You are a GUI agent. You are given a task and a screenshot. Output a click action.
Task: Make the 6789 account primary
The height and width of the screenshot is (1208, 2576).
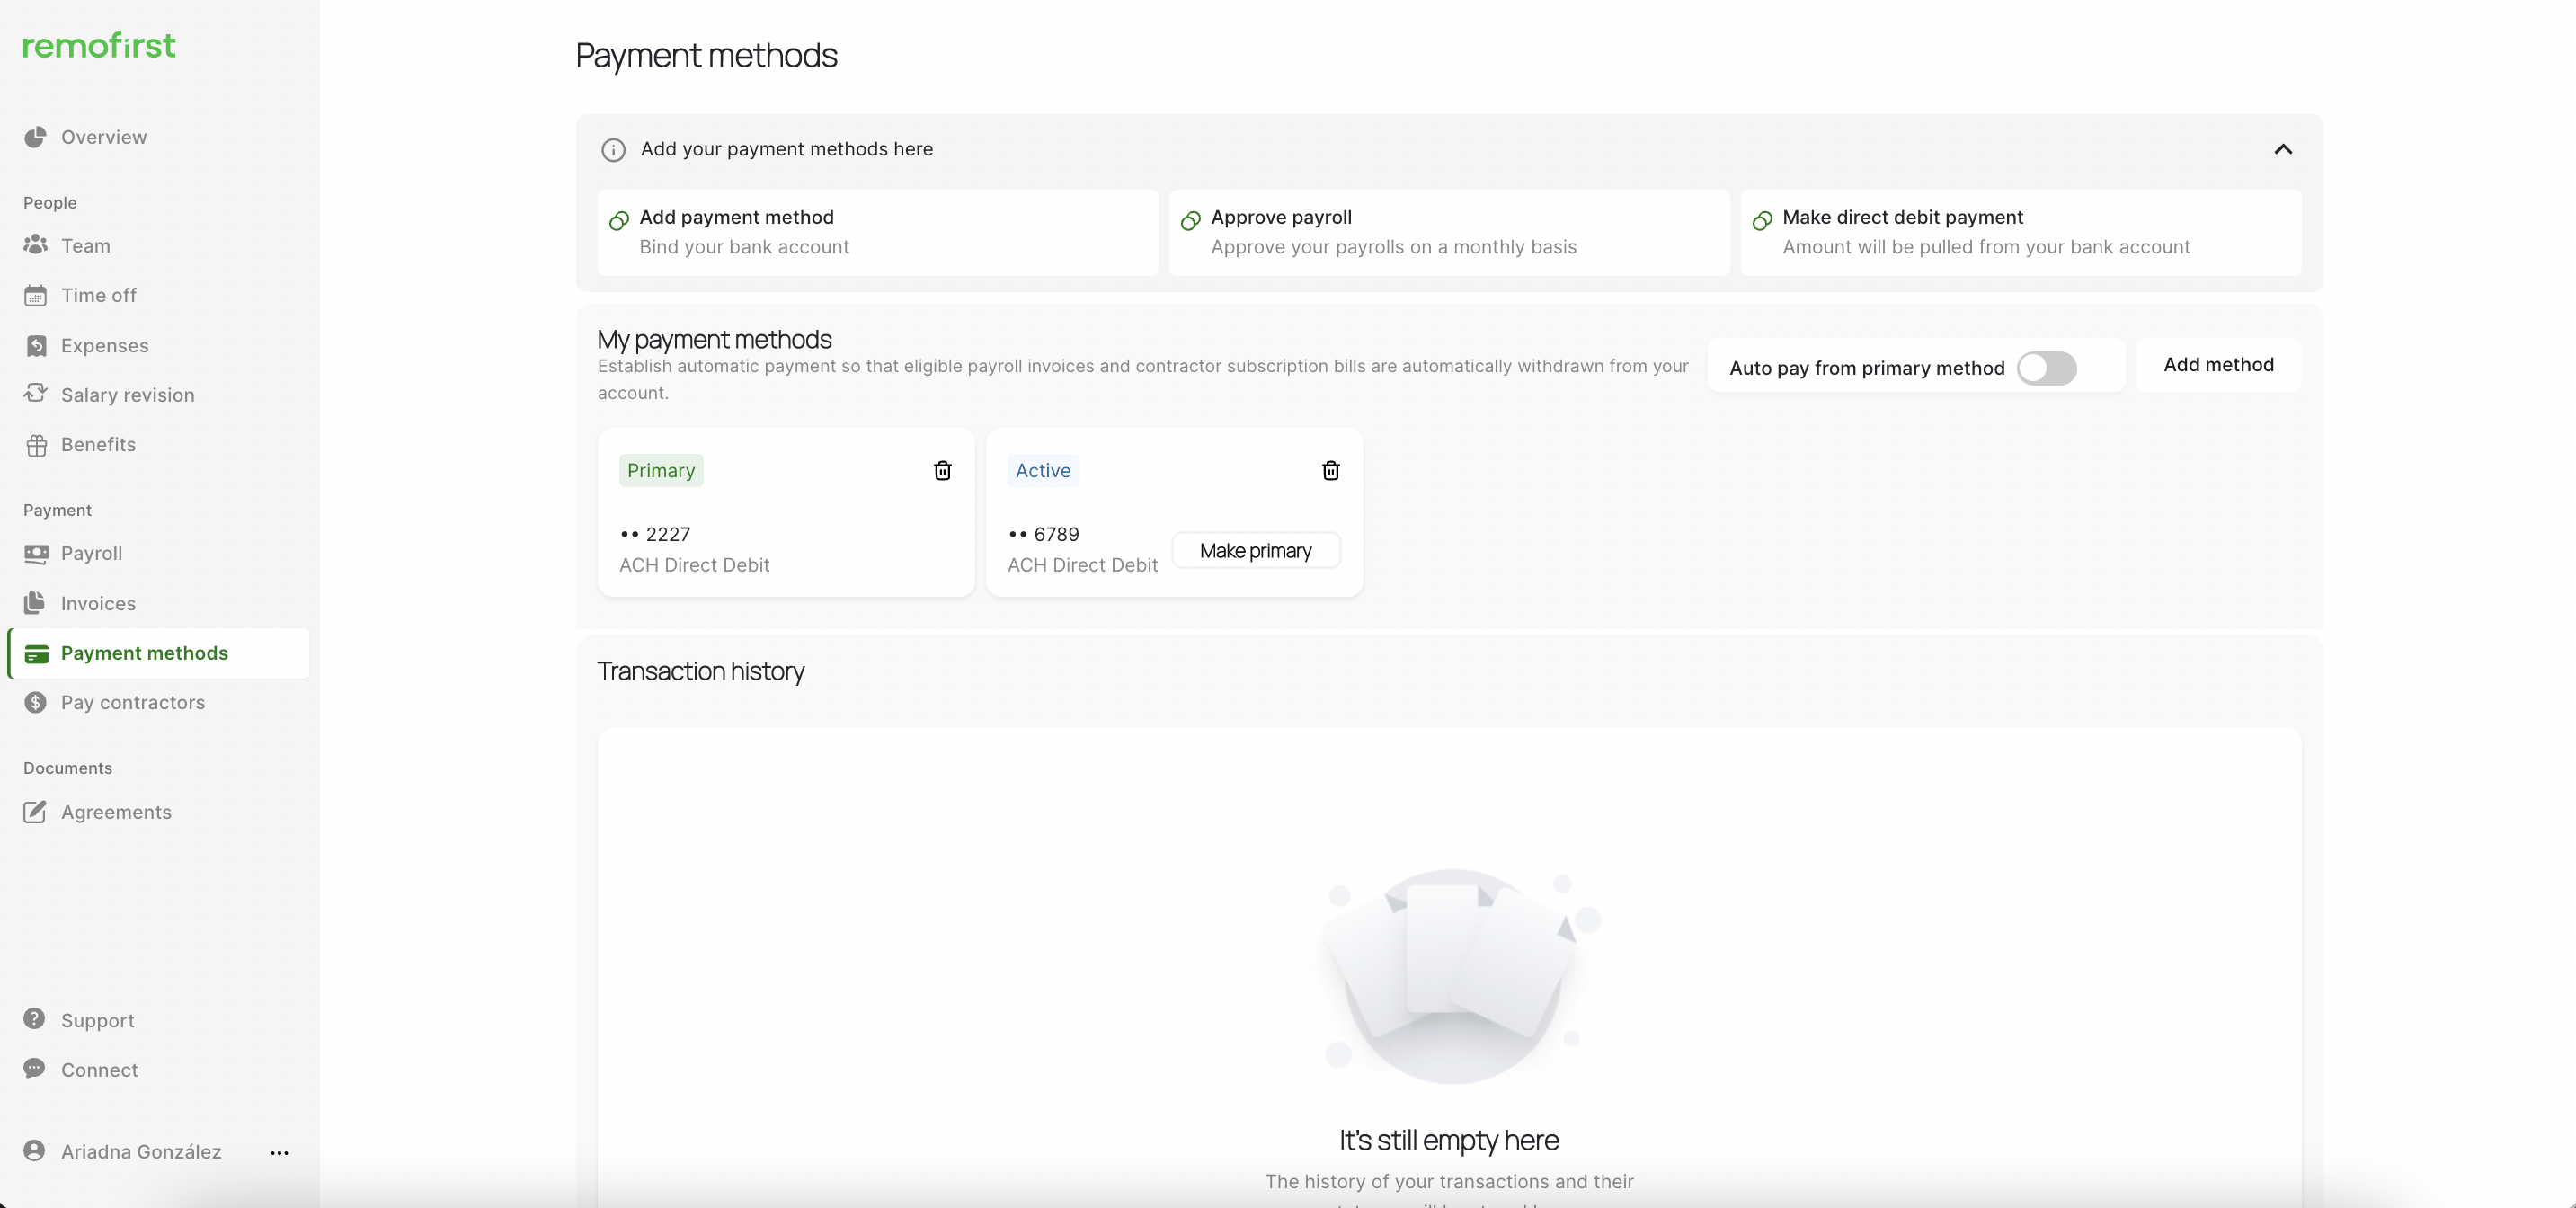[x=1255, y=551]
